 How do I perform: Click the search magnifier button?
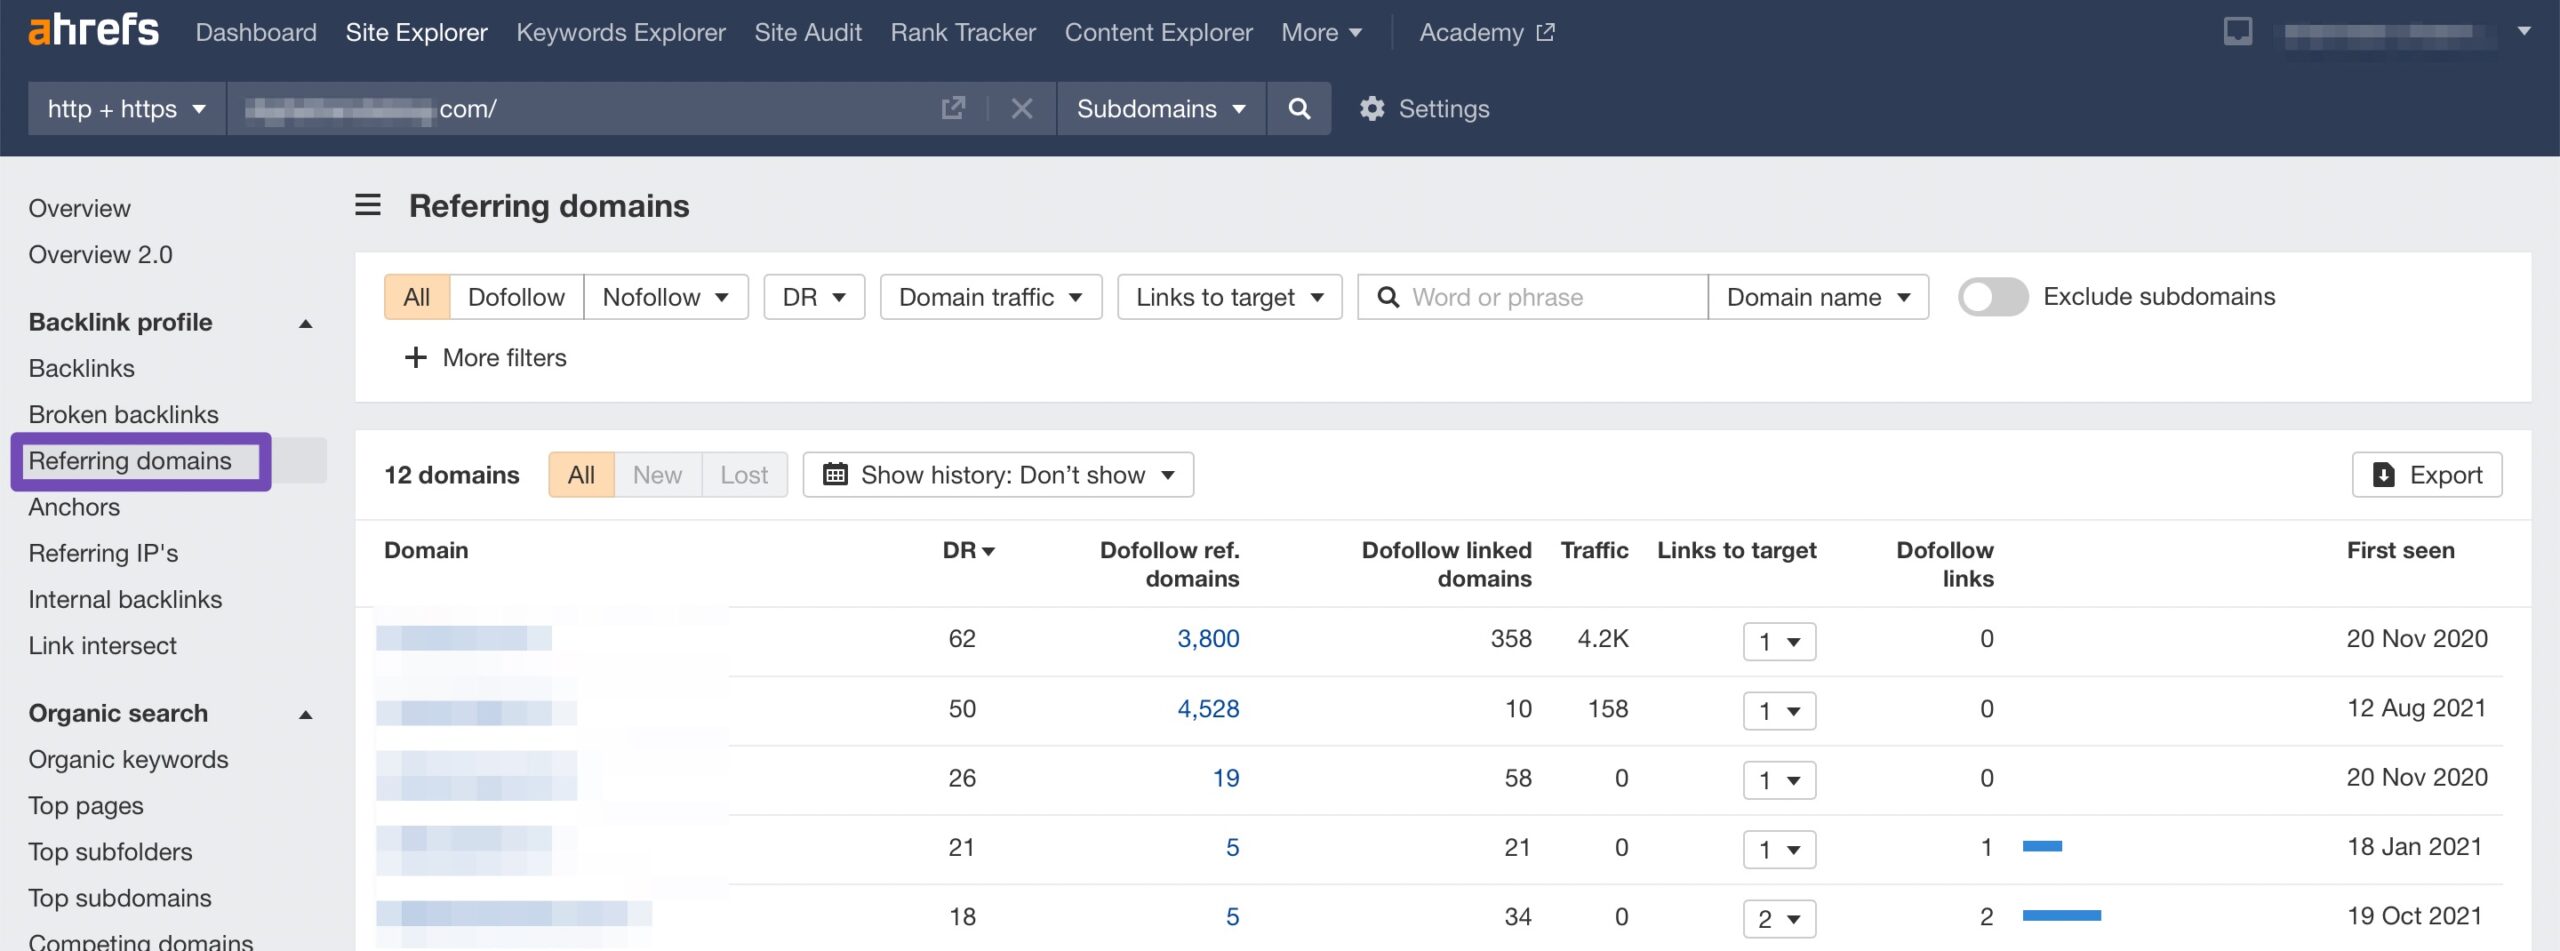pos(1298,109)
